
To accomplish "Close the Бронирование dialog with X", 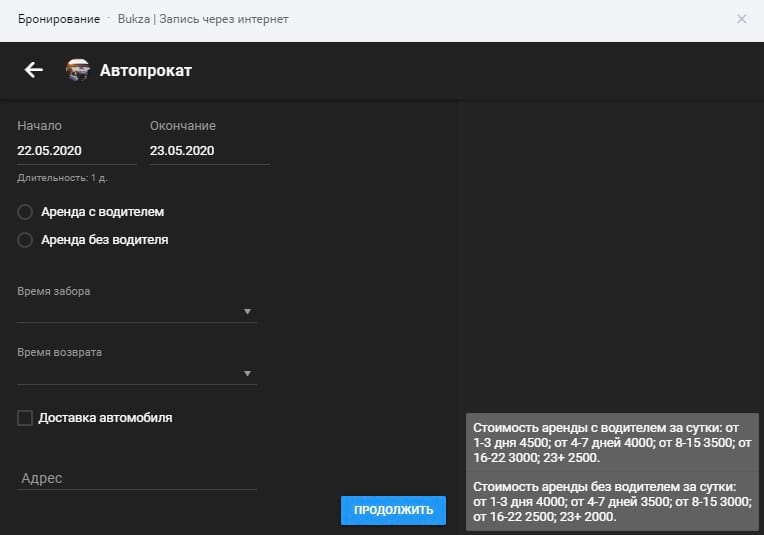I will coord(741,19).
